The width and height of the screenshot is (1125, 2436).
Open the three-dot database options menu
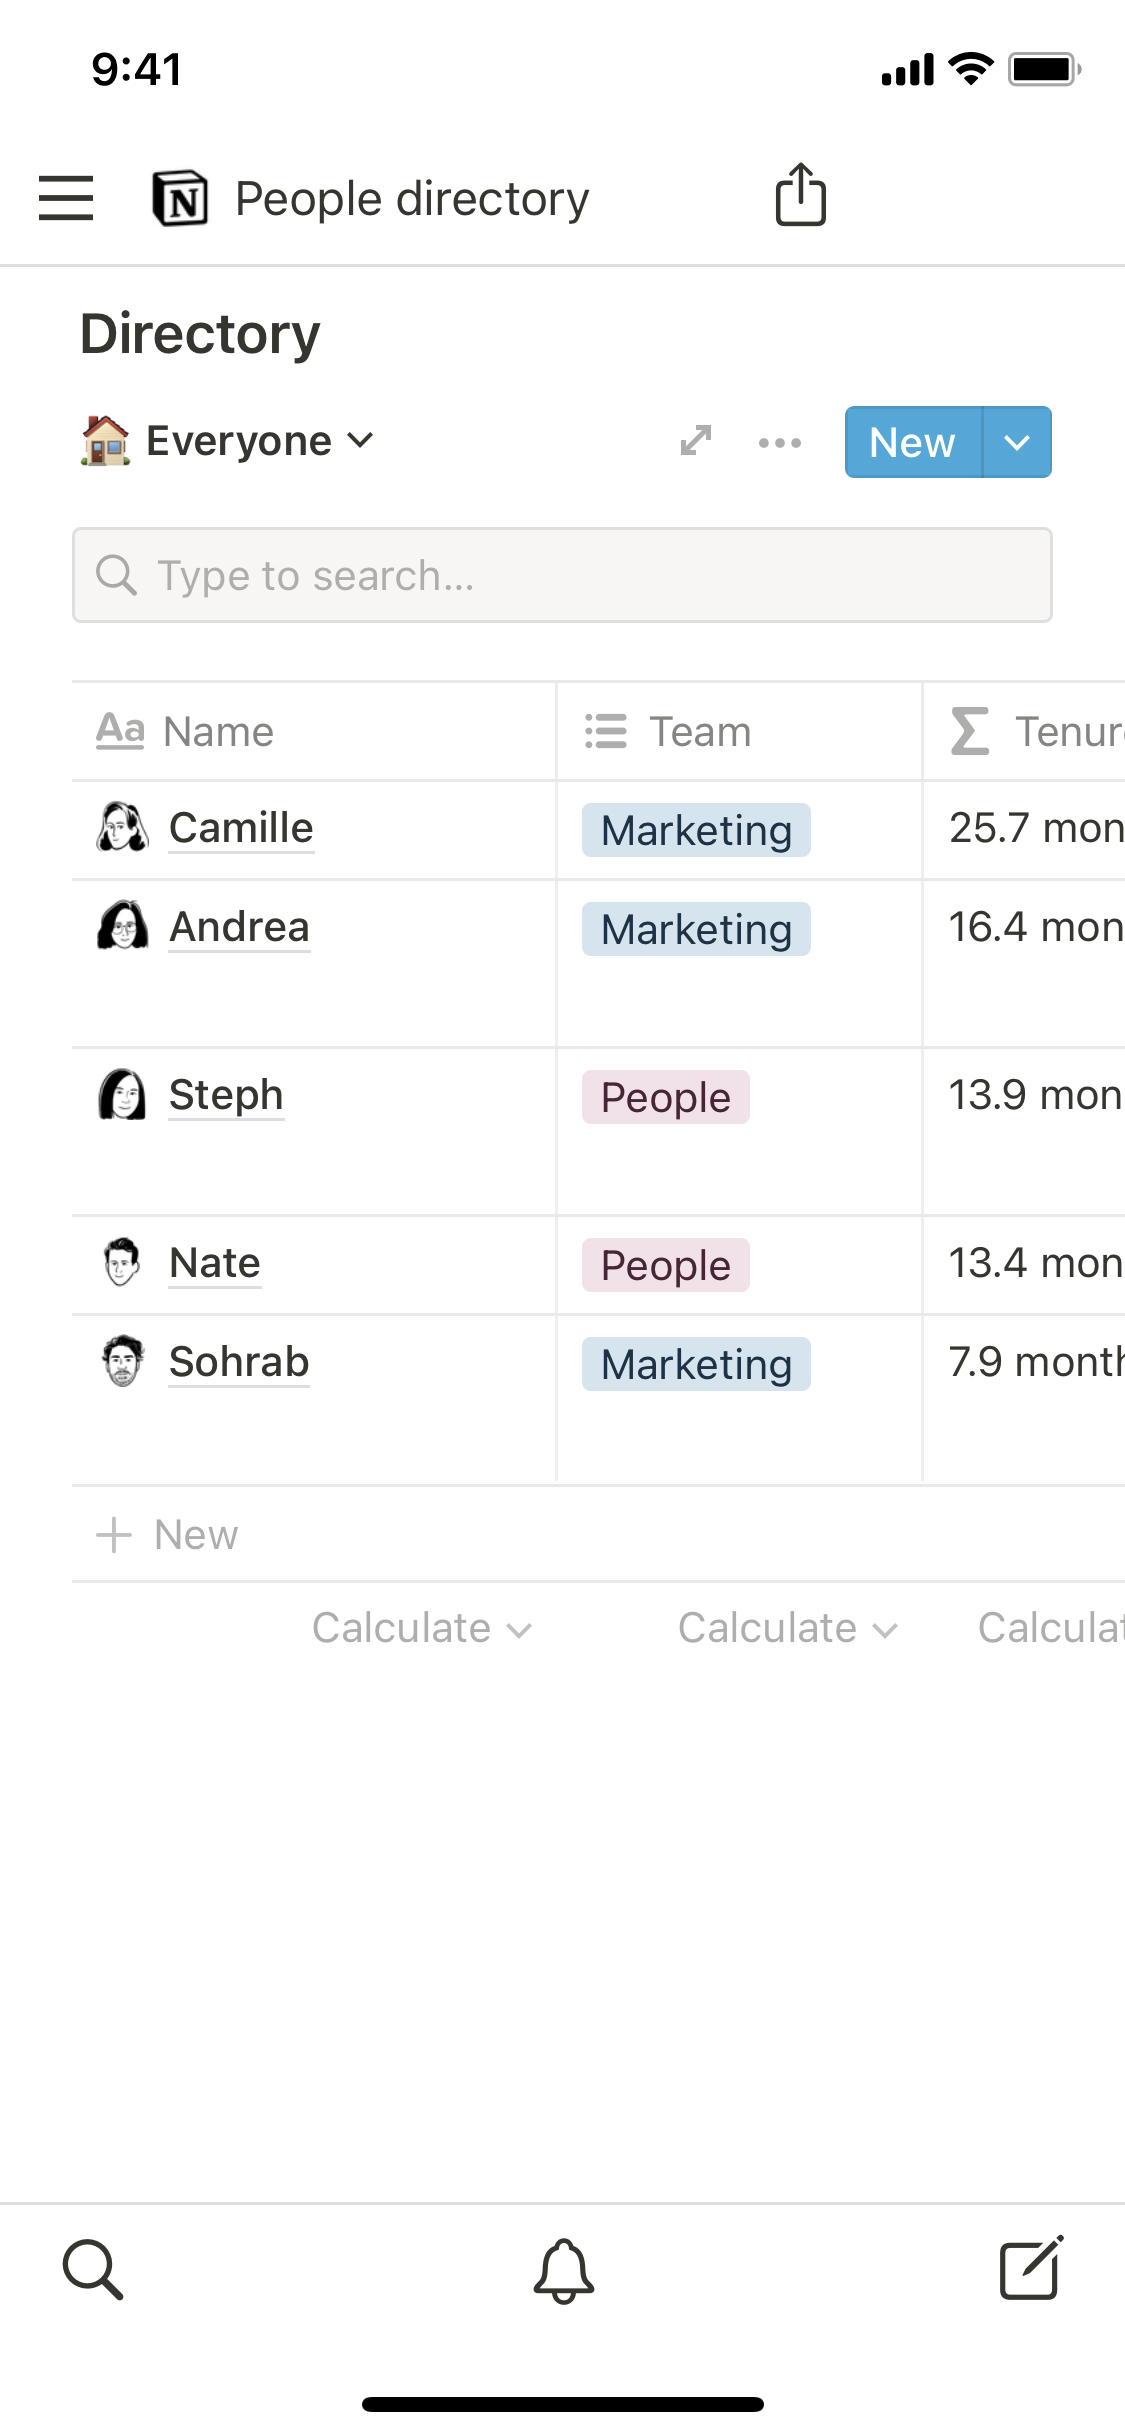tap(779, 442)
